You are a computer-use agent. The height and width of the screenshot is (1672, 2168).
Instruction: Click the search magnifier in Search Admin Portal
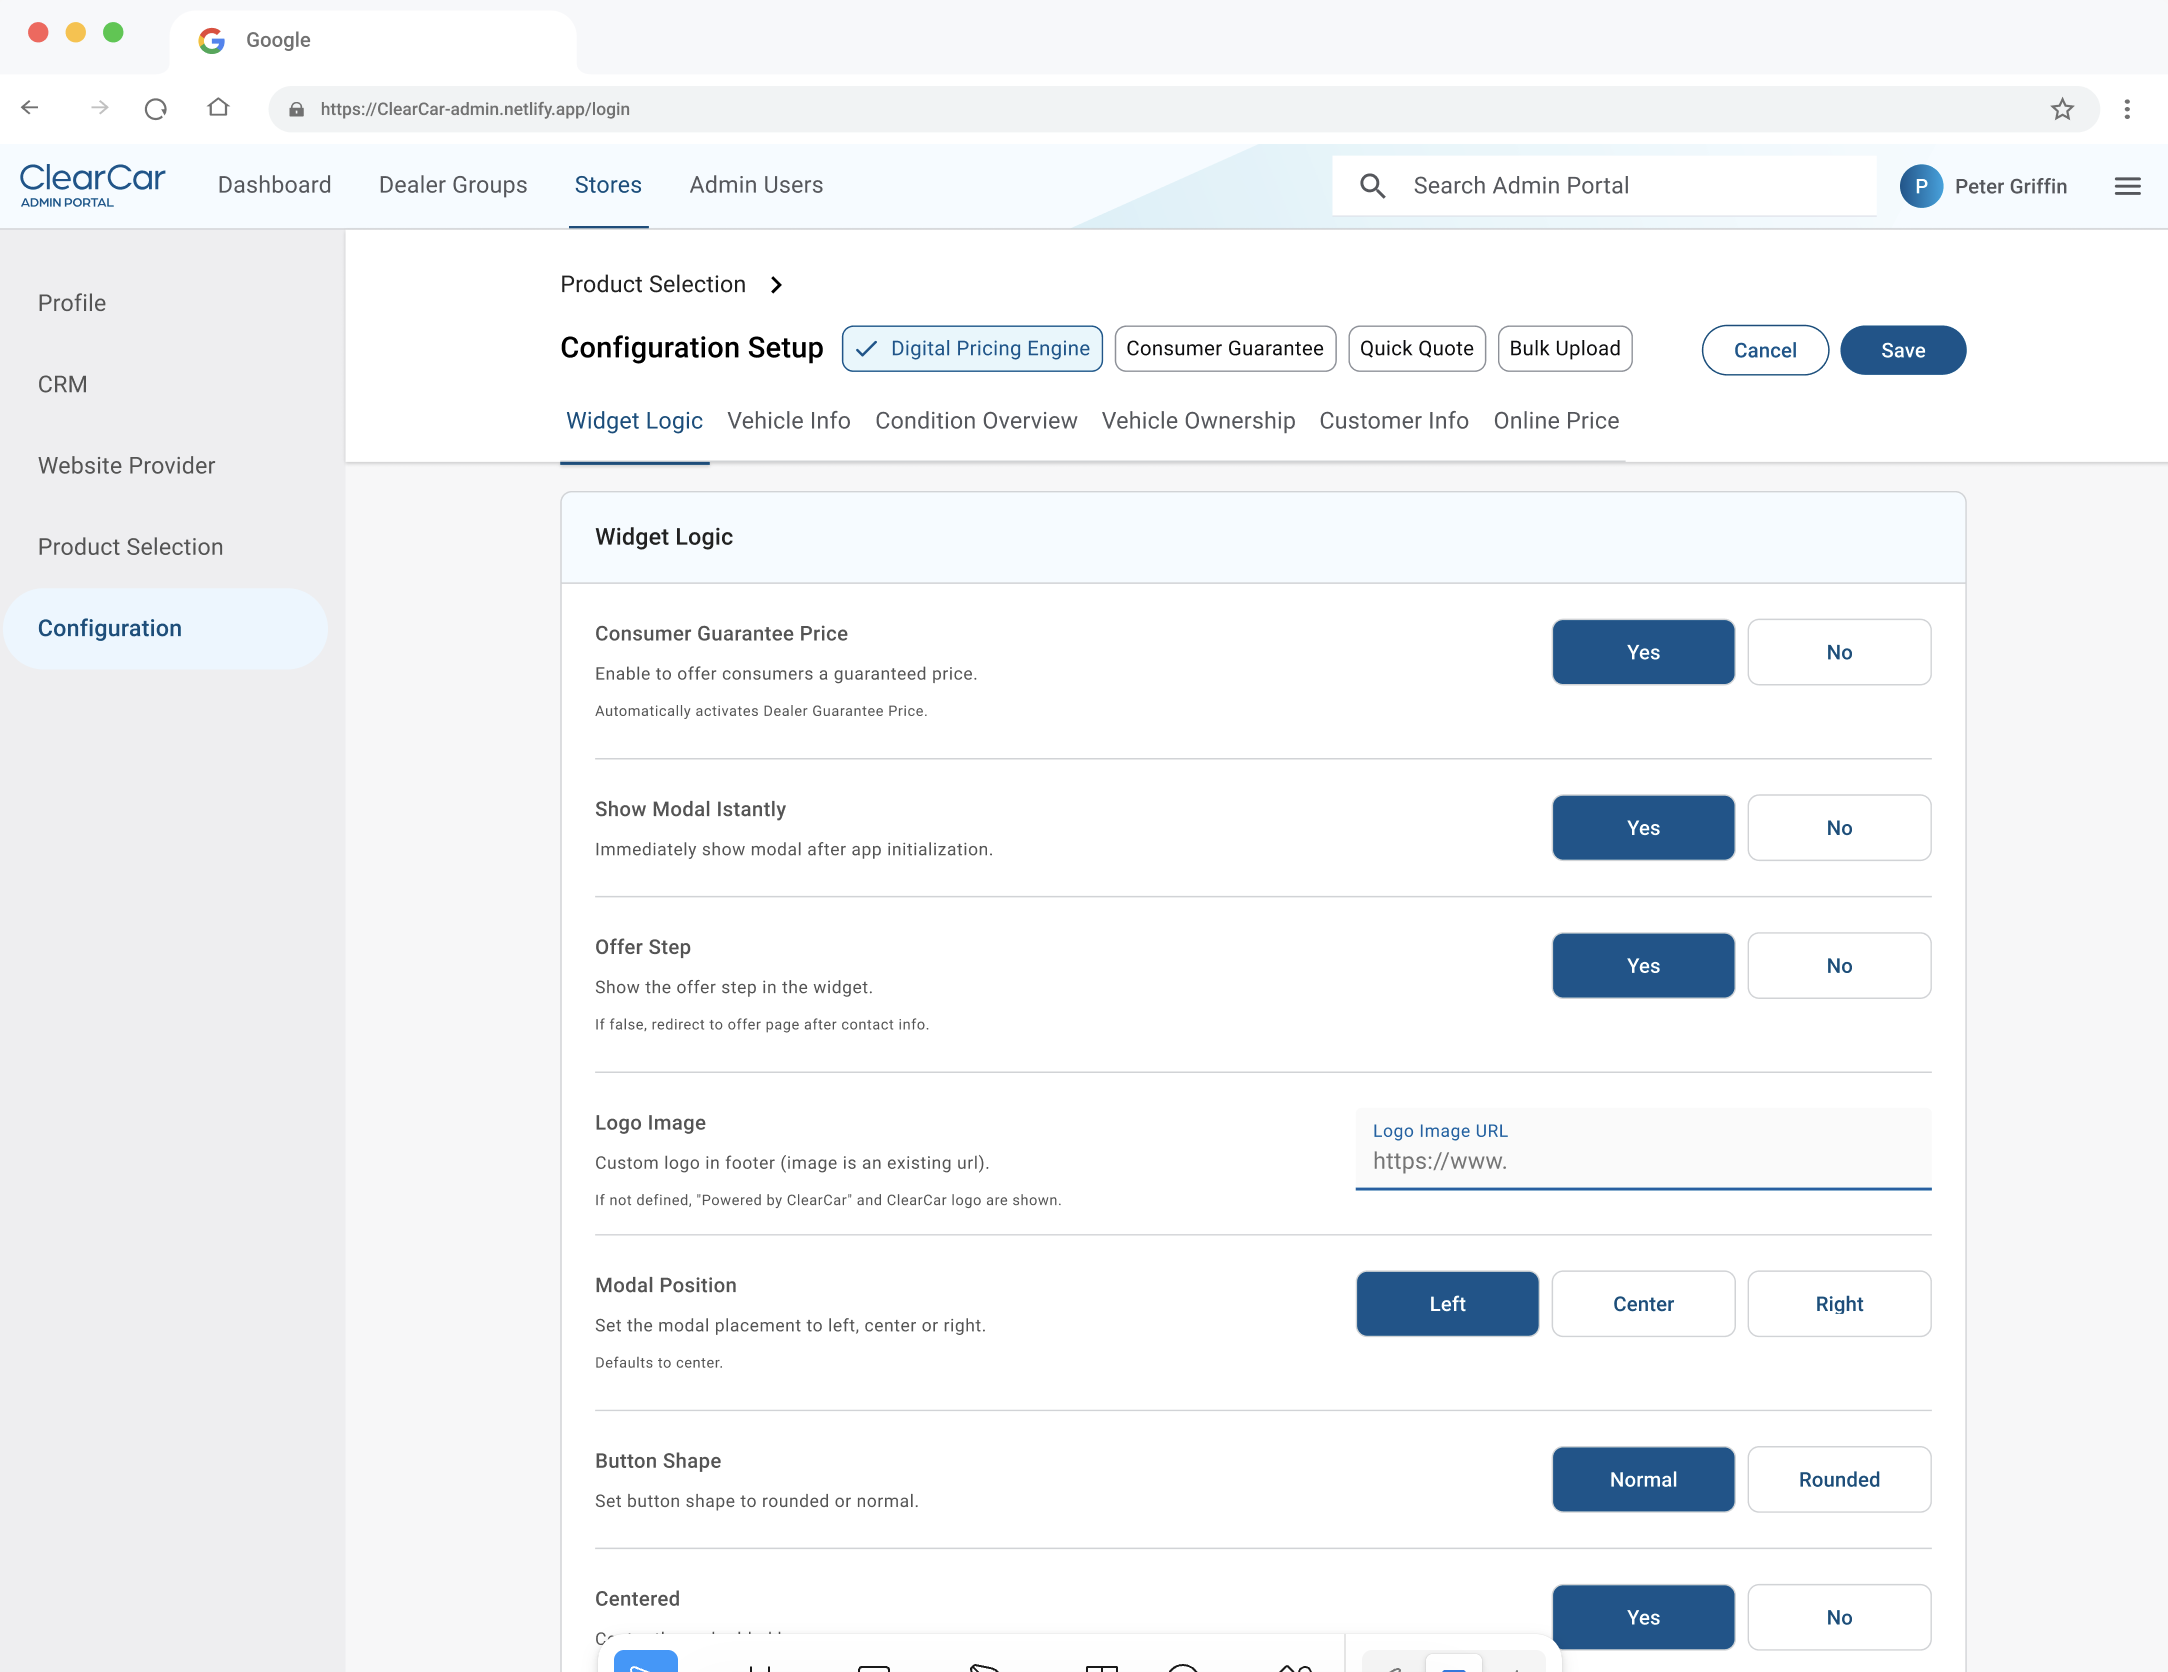coord(1373,186)
